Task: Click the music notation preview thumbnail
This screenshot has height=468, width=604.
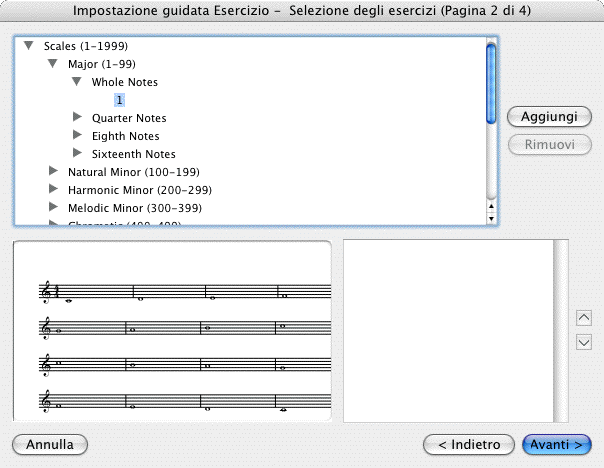Action: tap(172, 331)
